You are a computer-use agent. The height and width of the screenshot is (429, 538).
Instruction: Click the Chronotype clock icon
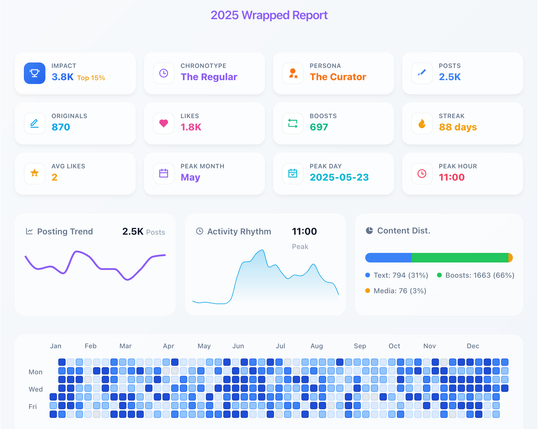(164, 73)
